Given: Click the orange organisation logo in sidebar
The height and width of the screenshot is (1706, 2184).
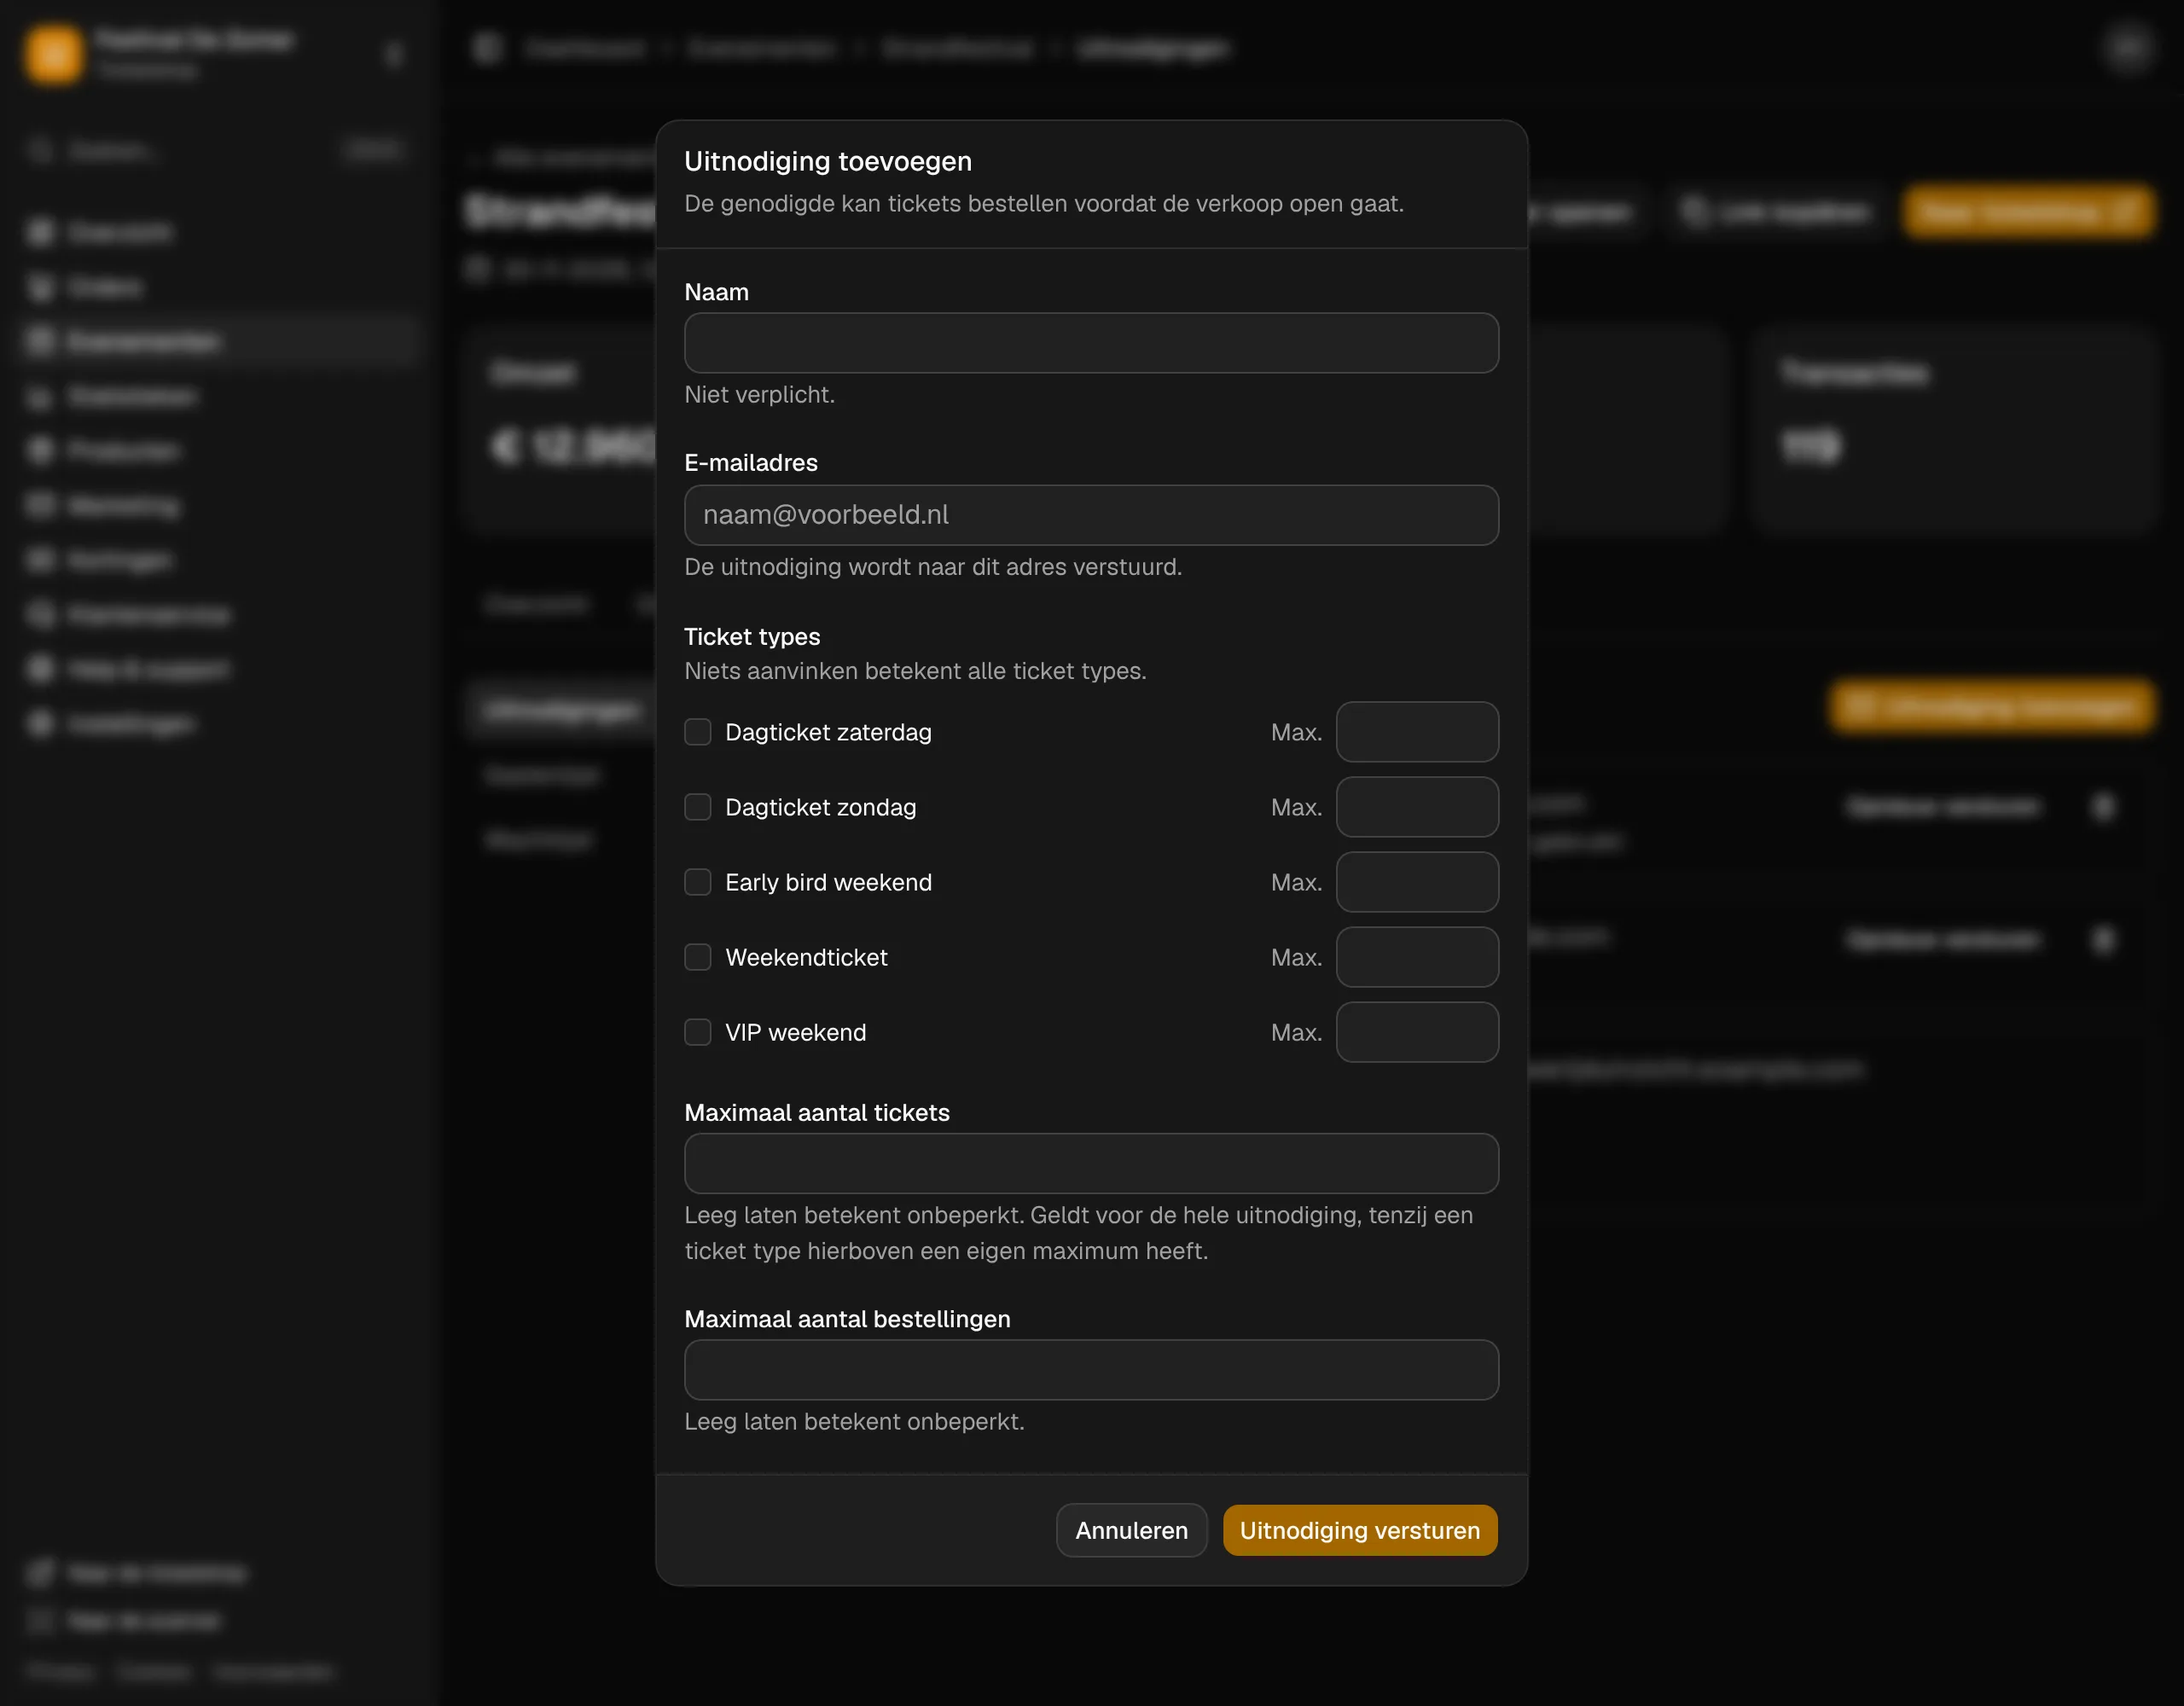Looking at the screenshot, I should (x=54, y=54).
